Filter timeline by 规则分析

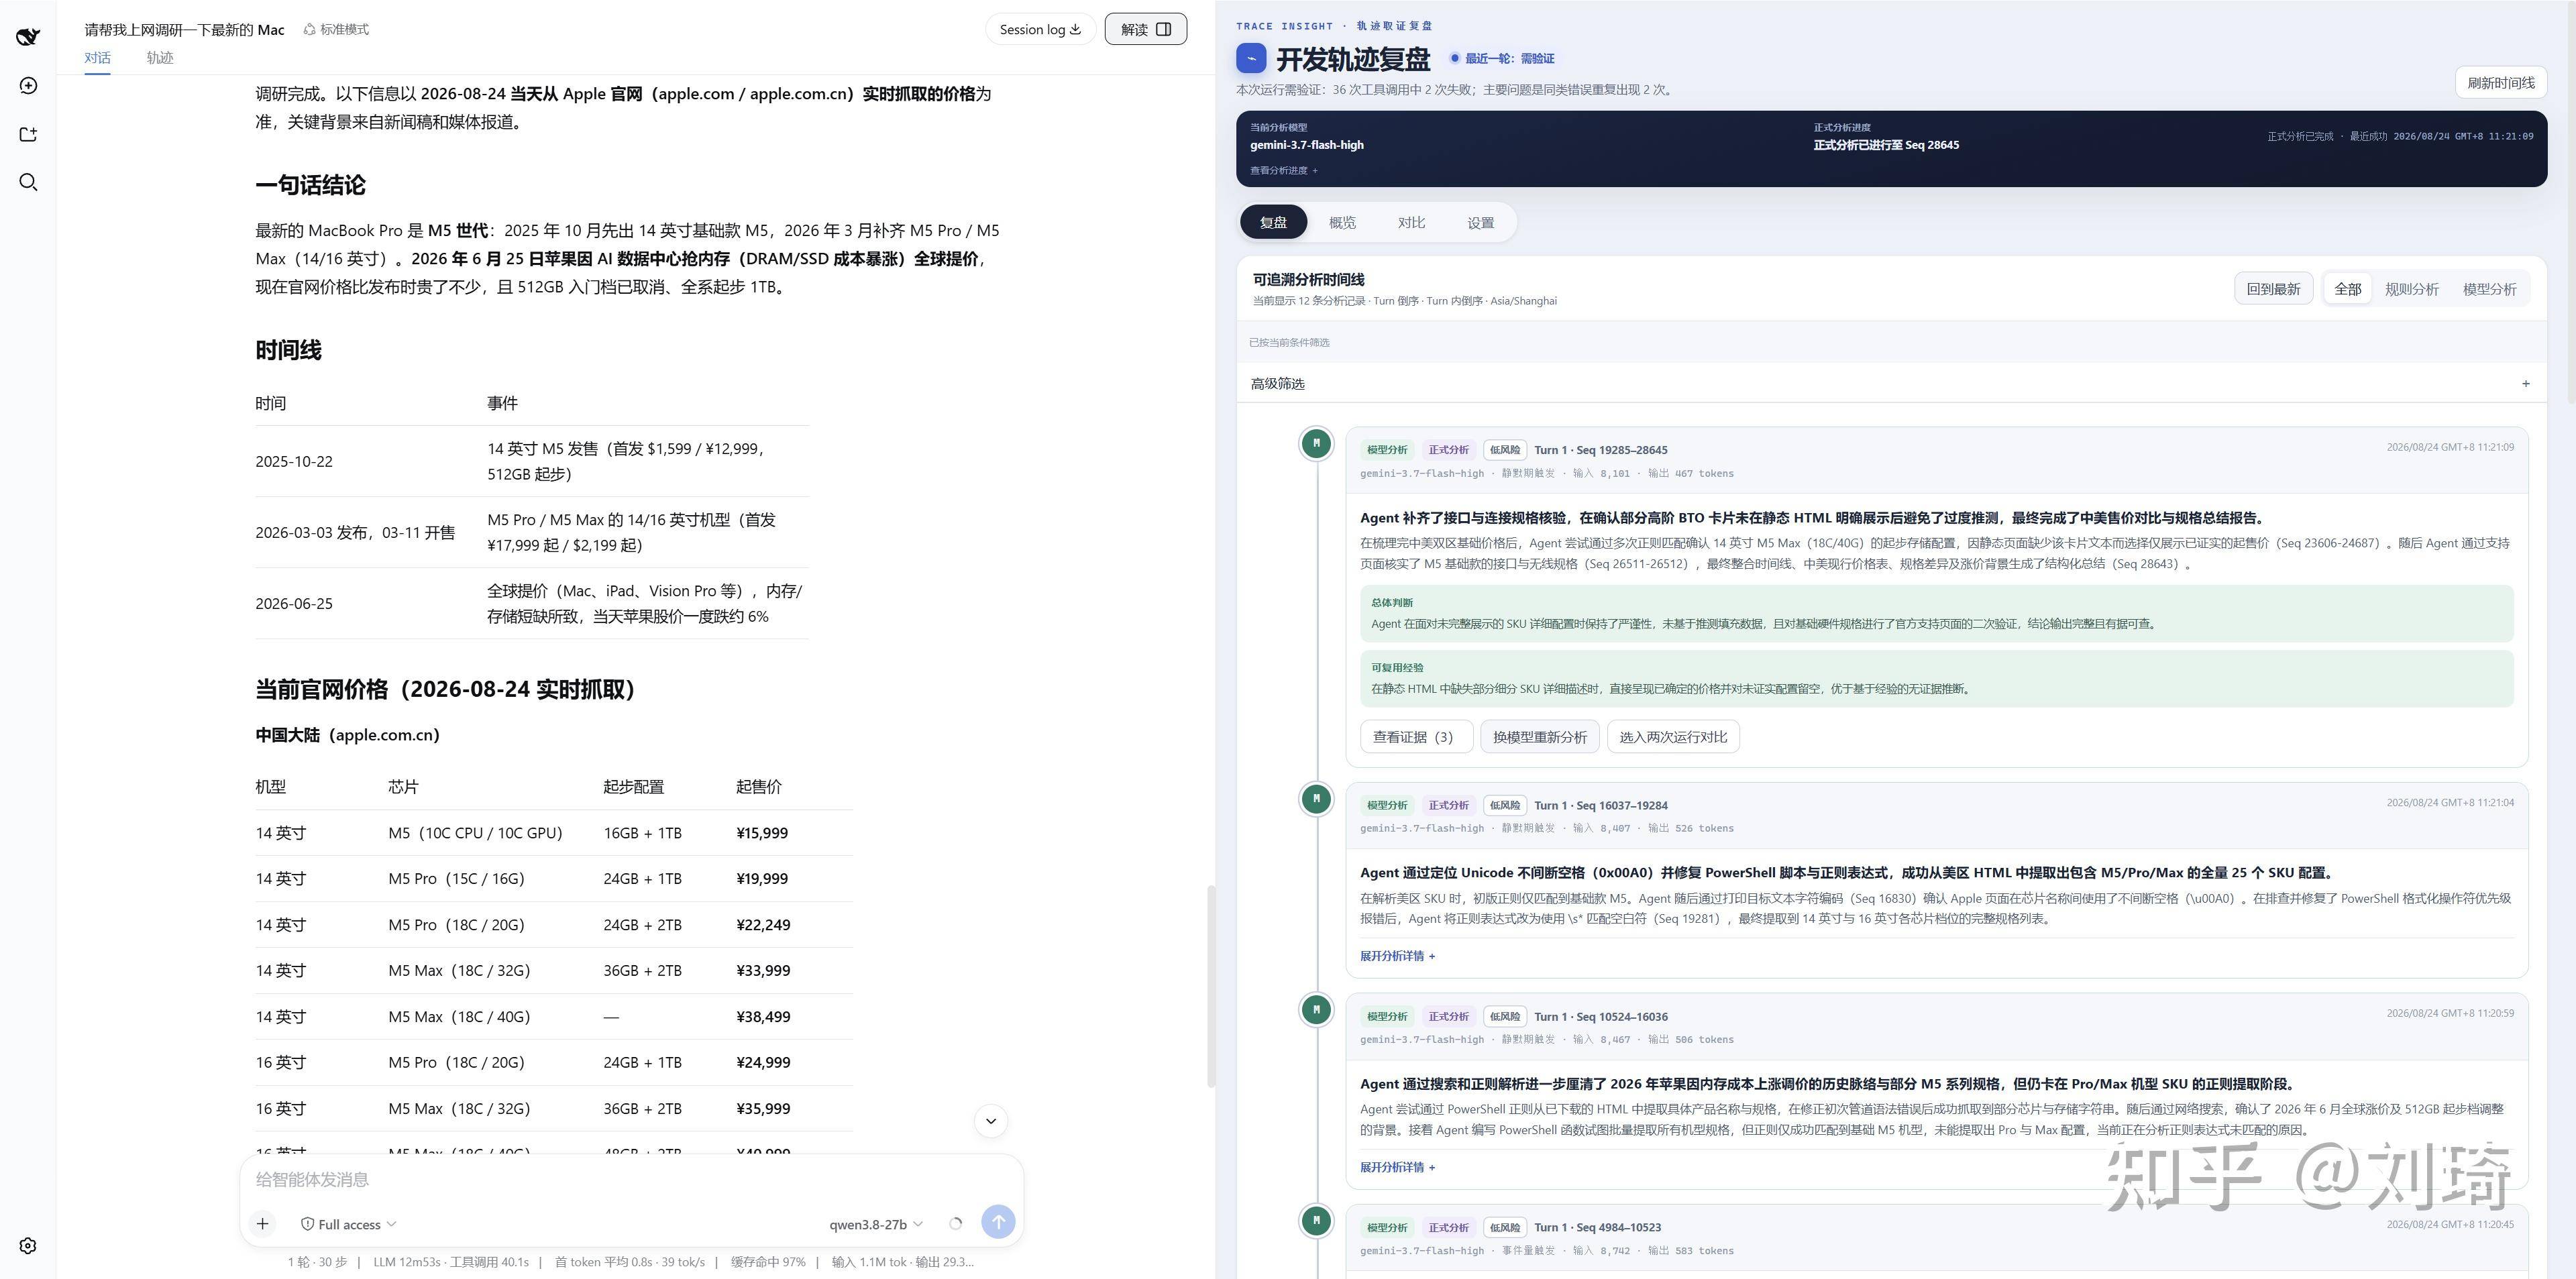[2411, 289]
